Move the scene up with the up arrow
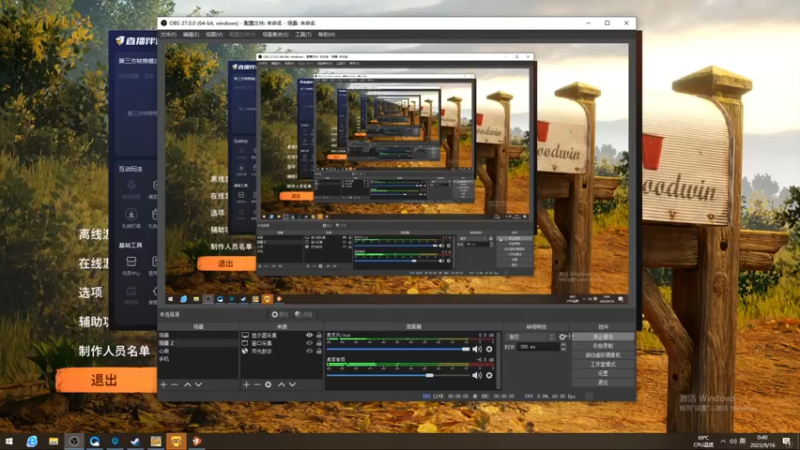Image resolution: width=800 pixels, height=450 pixels. tap(187, 385)
